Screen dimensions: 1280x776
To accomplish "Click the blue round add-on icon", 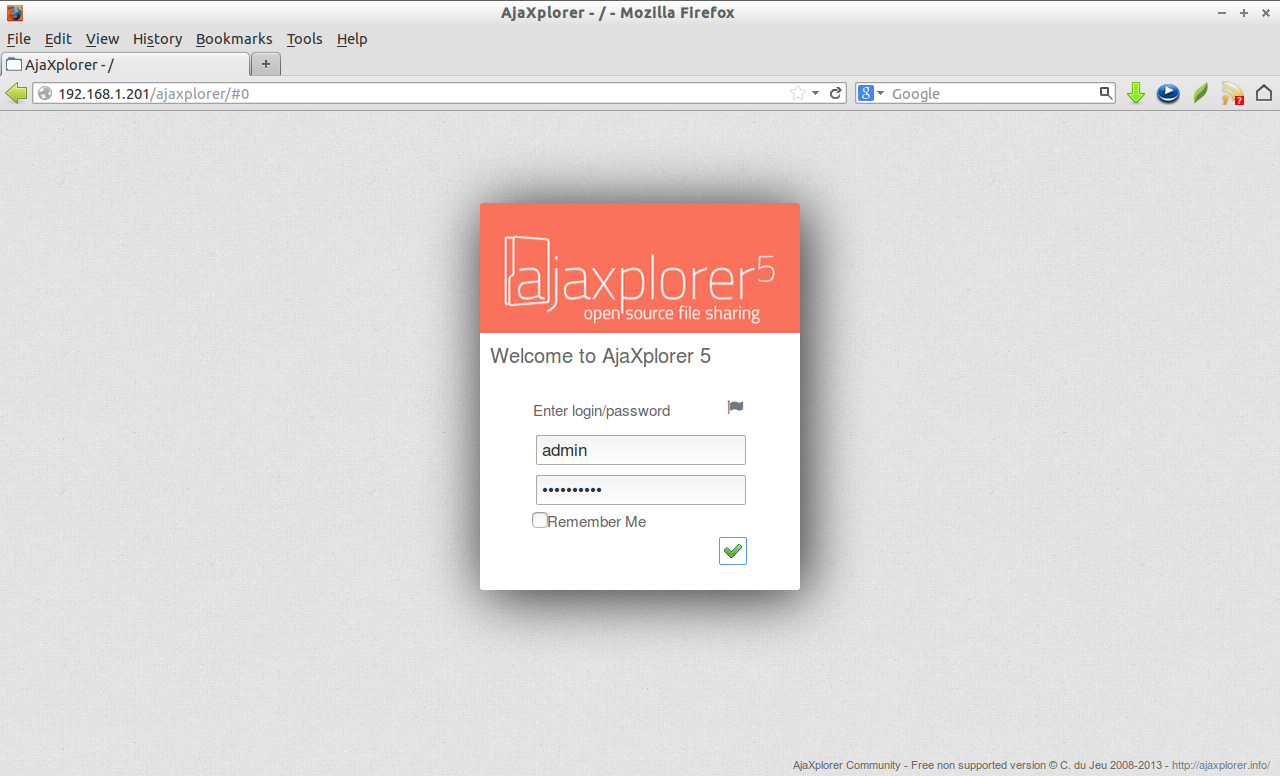I will coord(1168,93).
